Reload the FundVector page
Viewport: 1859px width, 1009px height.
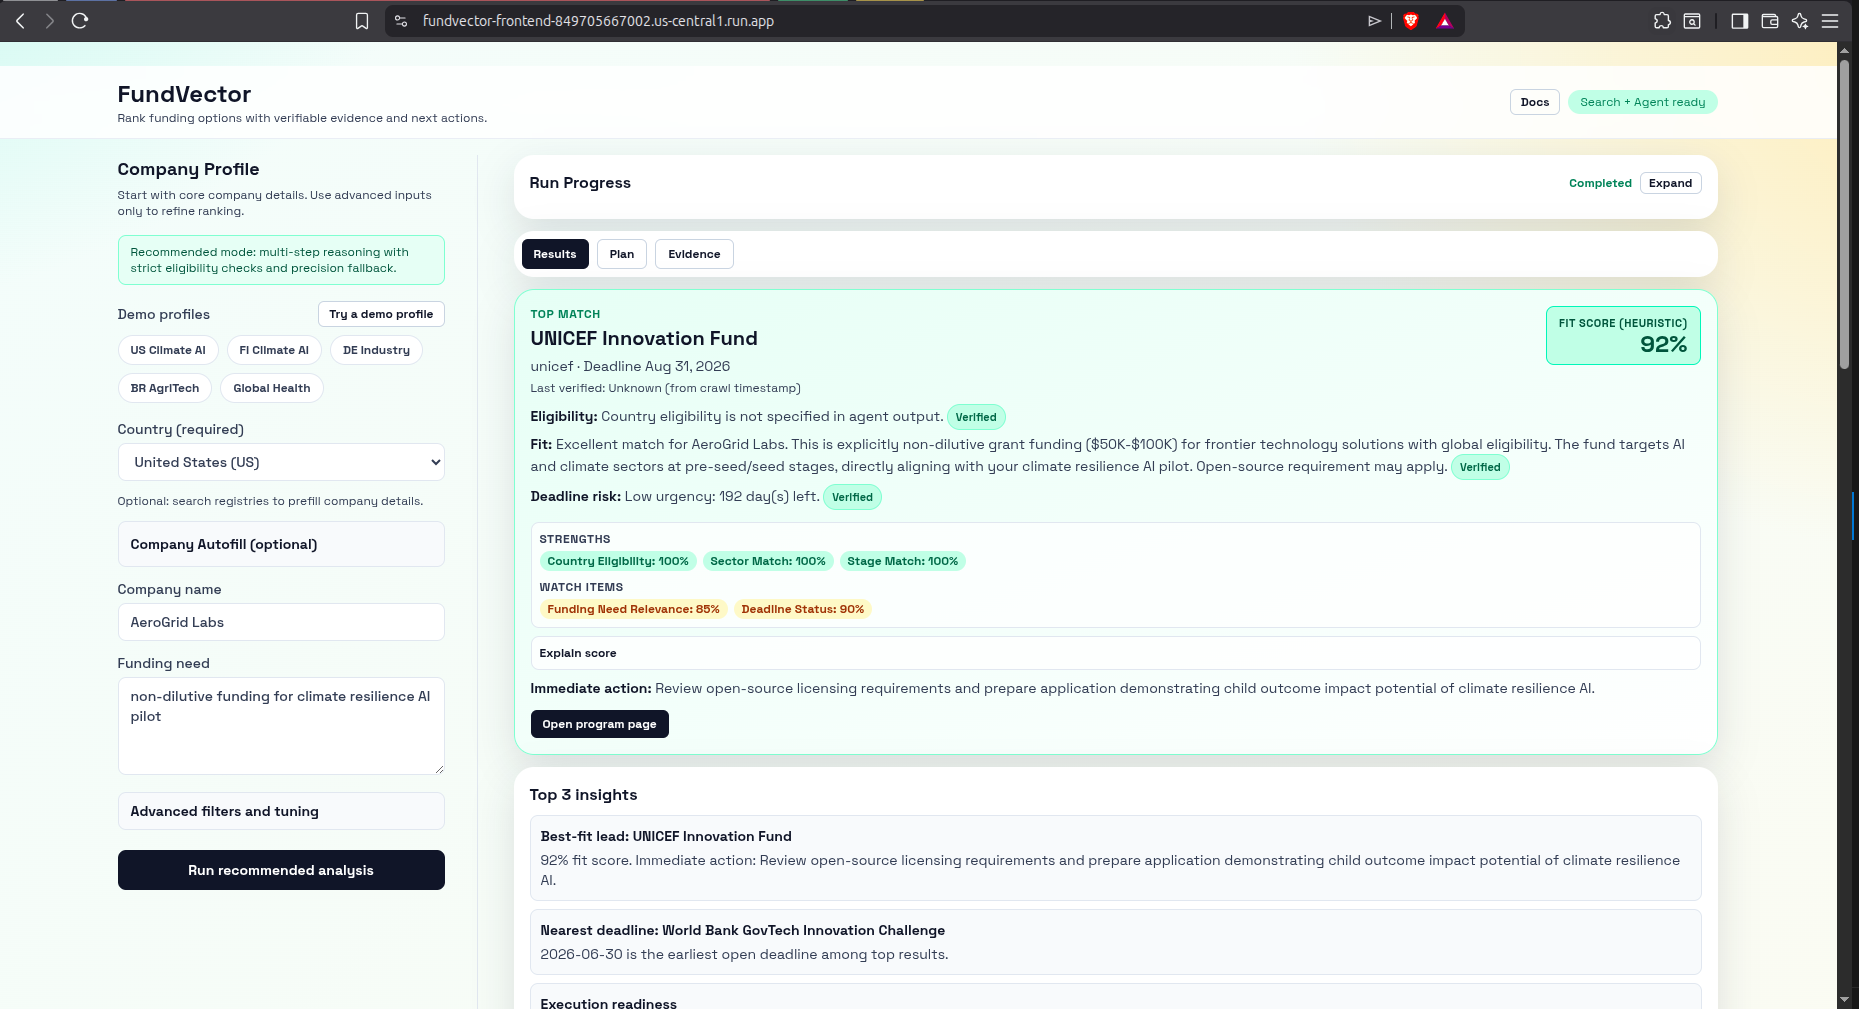coord(80,21)
